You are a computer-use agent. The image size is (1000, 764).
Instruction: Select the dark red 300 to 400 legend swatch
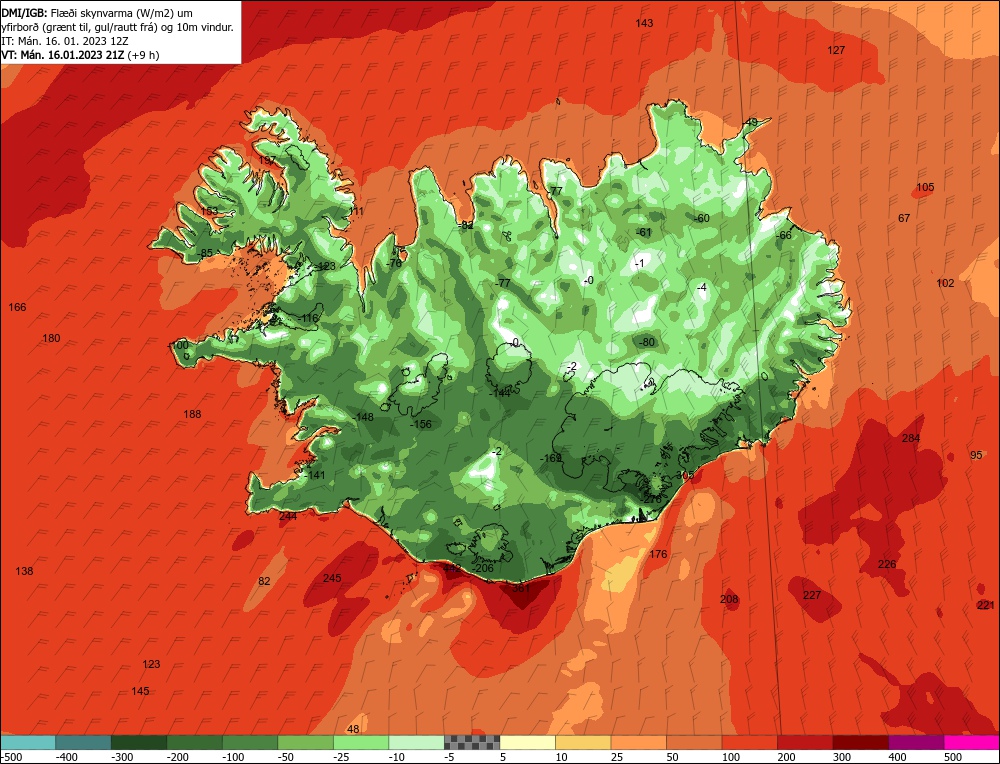[x=861, y=742]
